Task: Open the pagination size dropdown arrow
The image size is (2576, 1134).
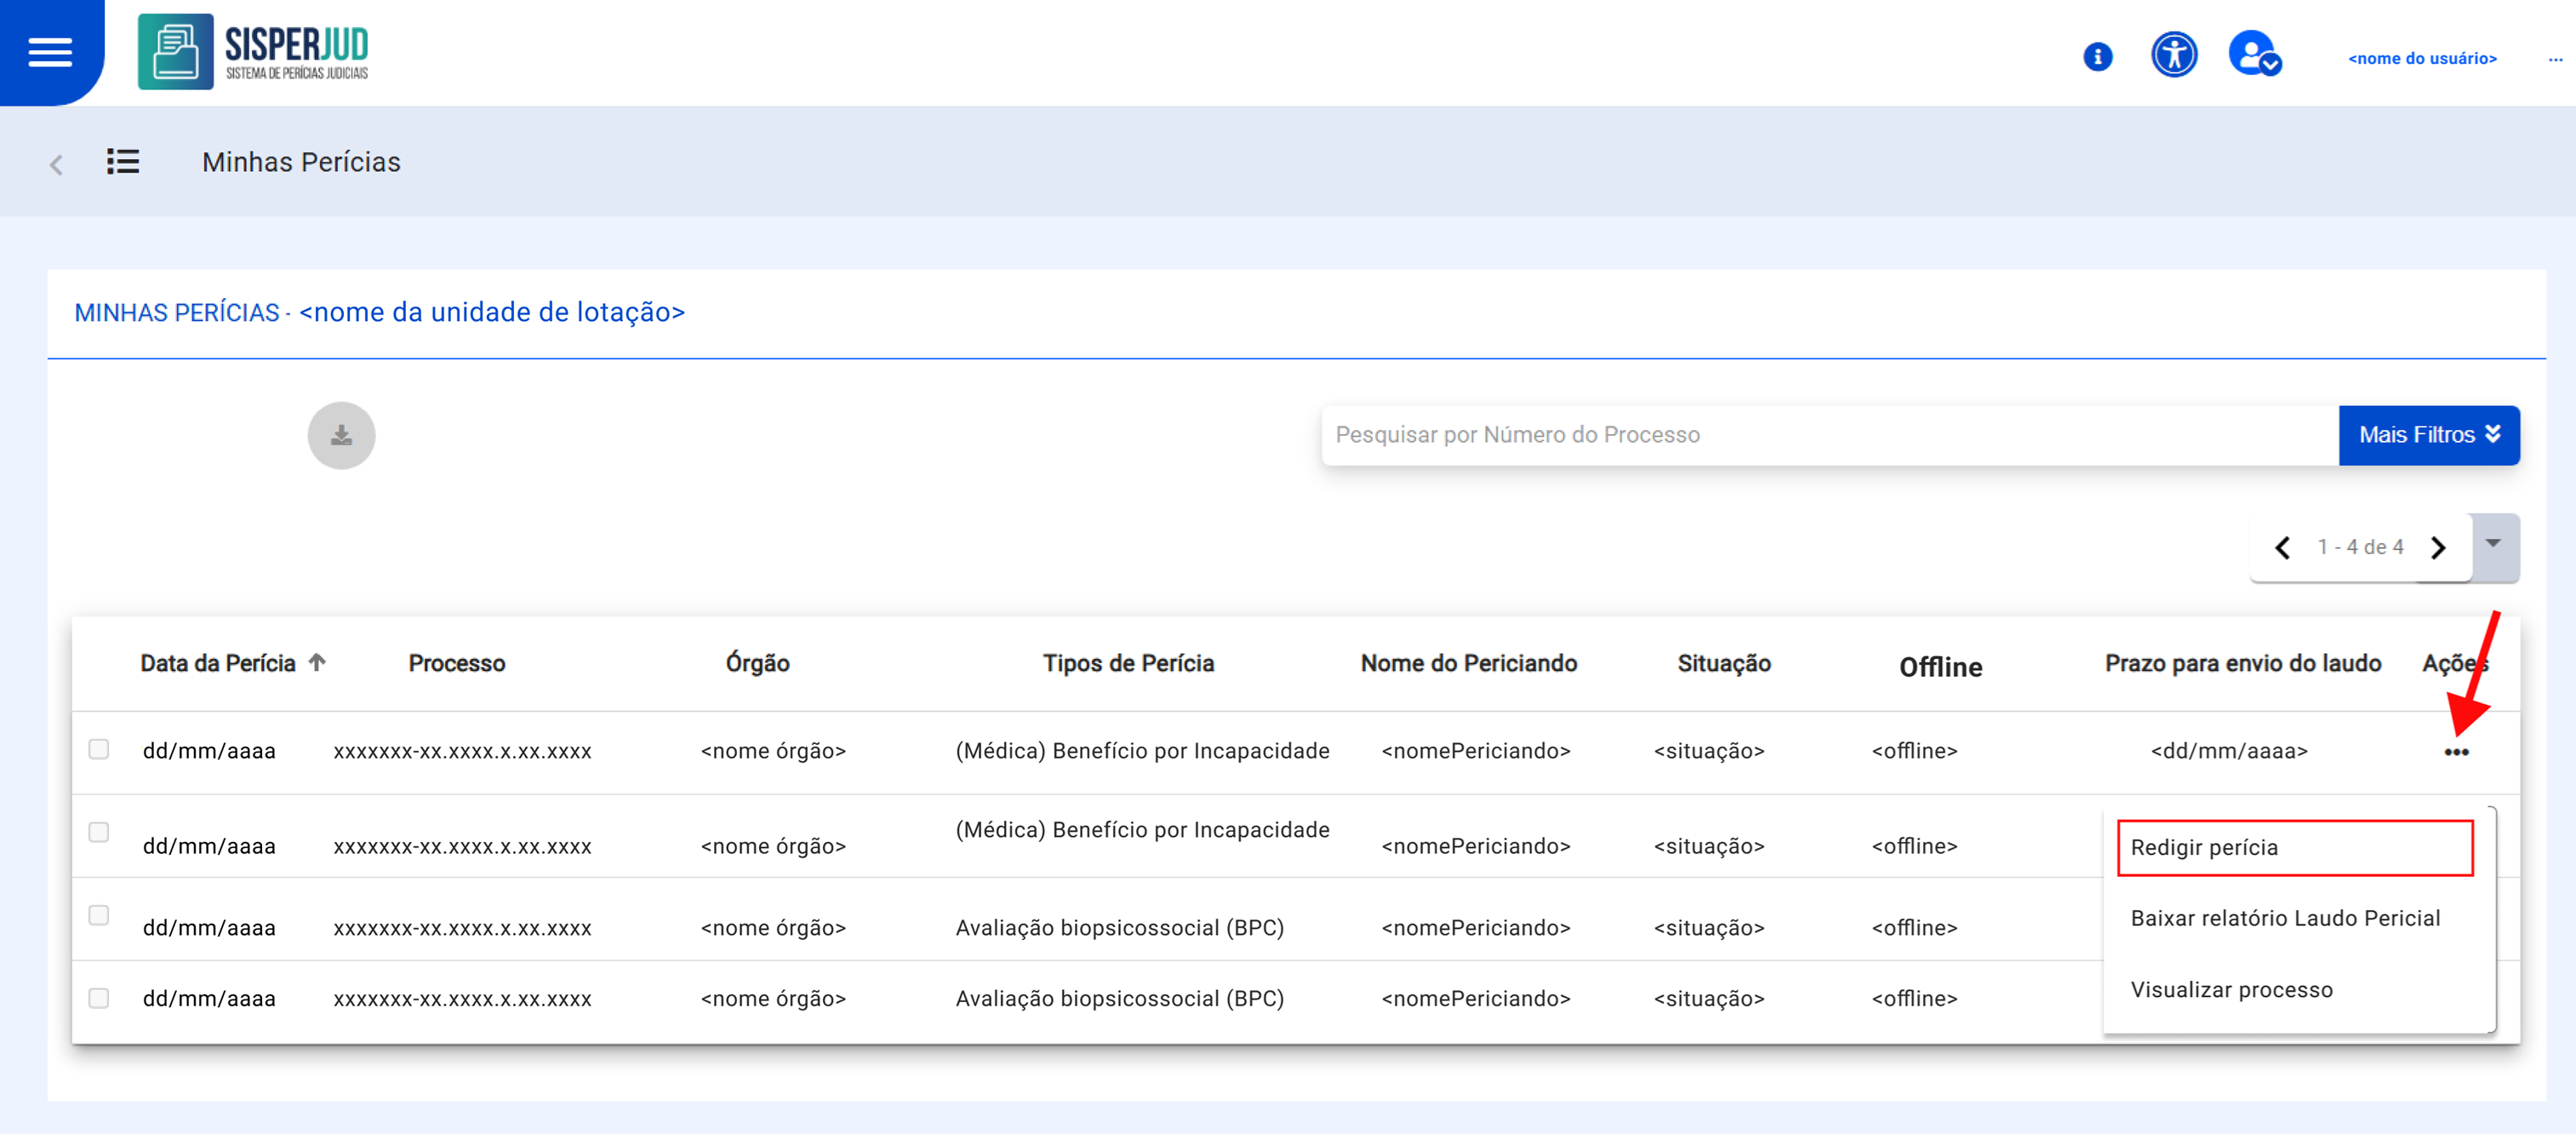Action: tap(2493, 544)
